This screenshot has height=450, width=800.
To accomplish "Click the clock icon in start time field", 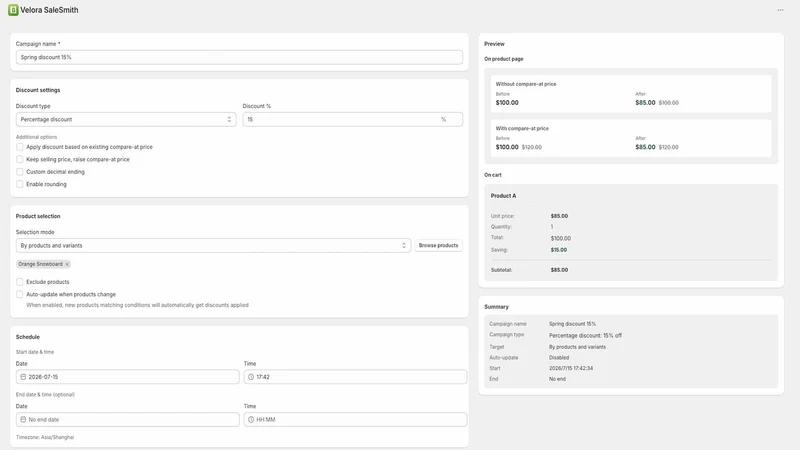I will (x=251, y=377).
